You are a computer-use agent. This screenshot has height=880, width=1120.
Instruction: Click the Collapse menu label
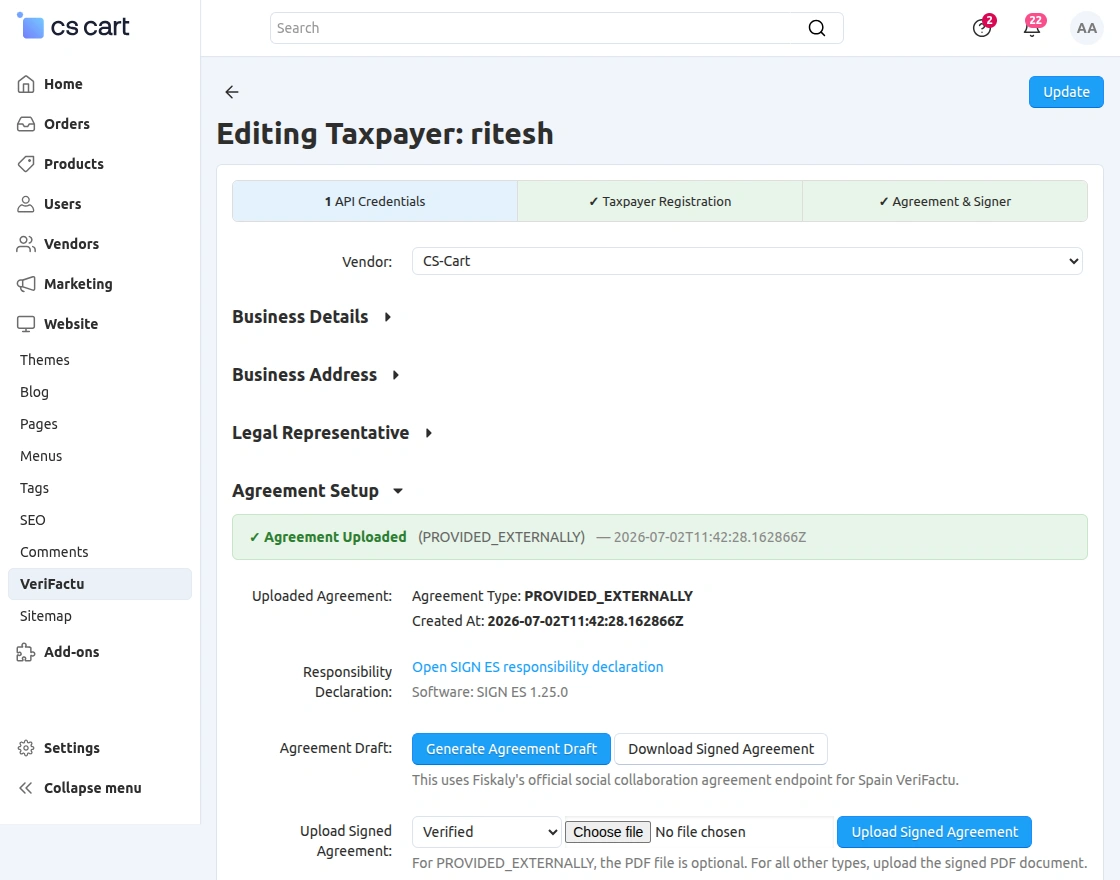click(x=93, y=788)
